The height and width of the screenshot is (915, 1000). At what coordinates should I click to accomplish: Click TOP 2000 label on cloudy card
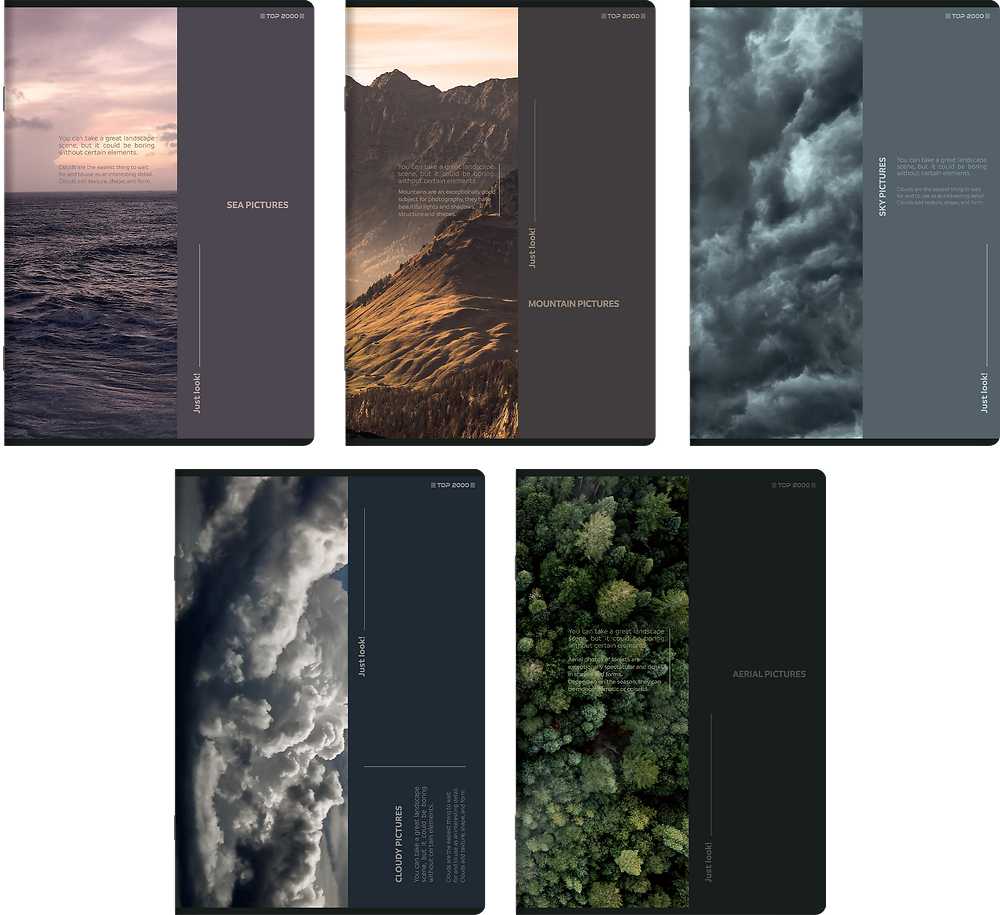(x=453, y=485)
